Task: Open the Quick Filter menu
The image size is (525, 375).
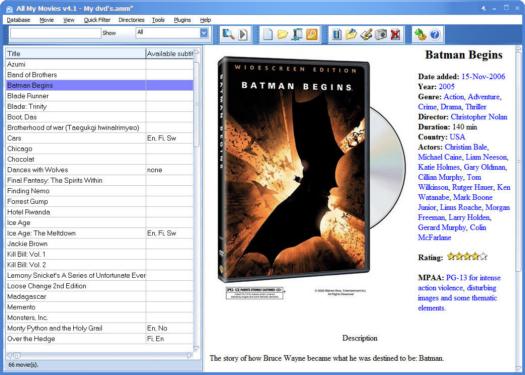Action: coord(97,20)
